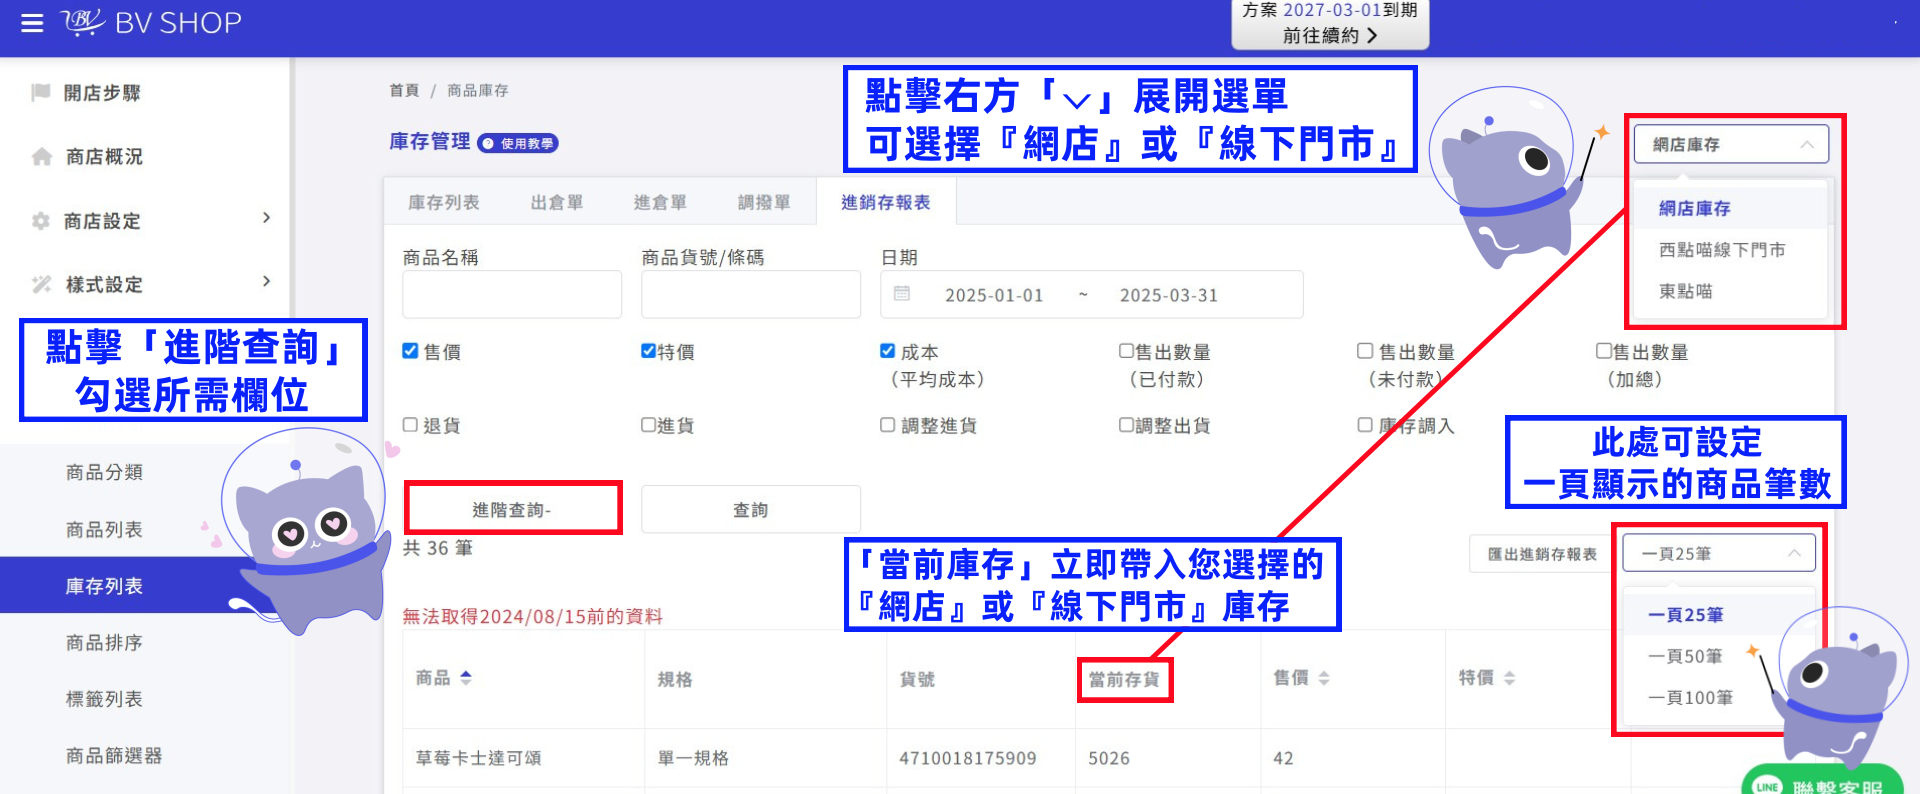
Task: Open 商品排序 in the sidebar
Action: (104, 642)
